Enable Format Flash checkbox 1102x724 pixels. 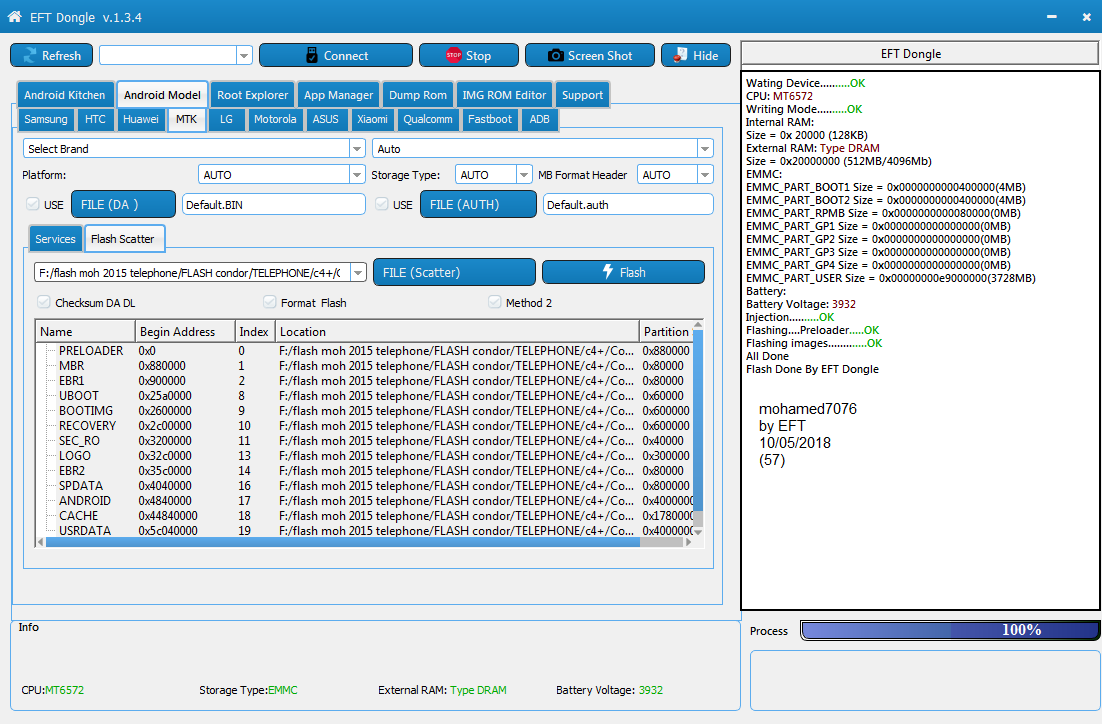pos(269,302)
